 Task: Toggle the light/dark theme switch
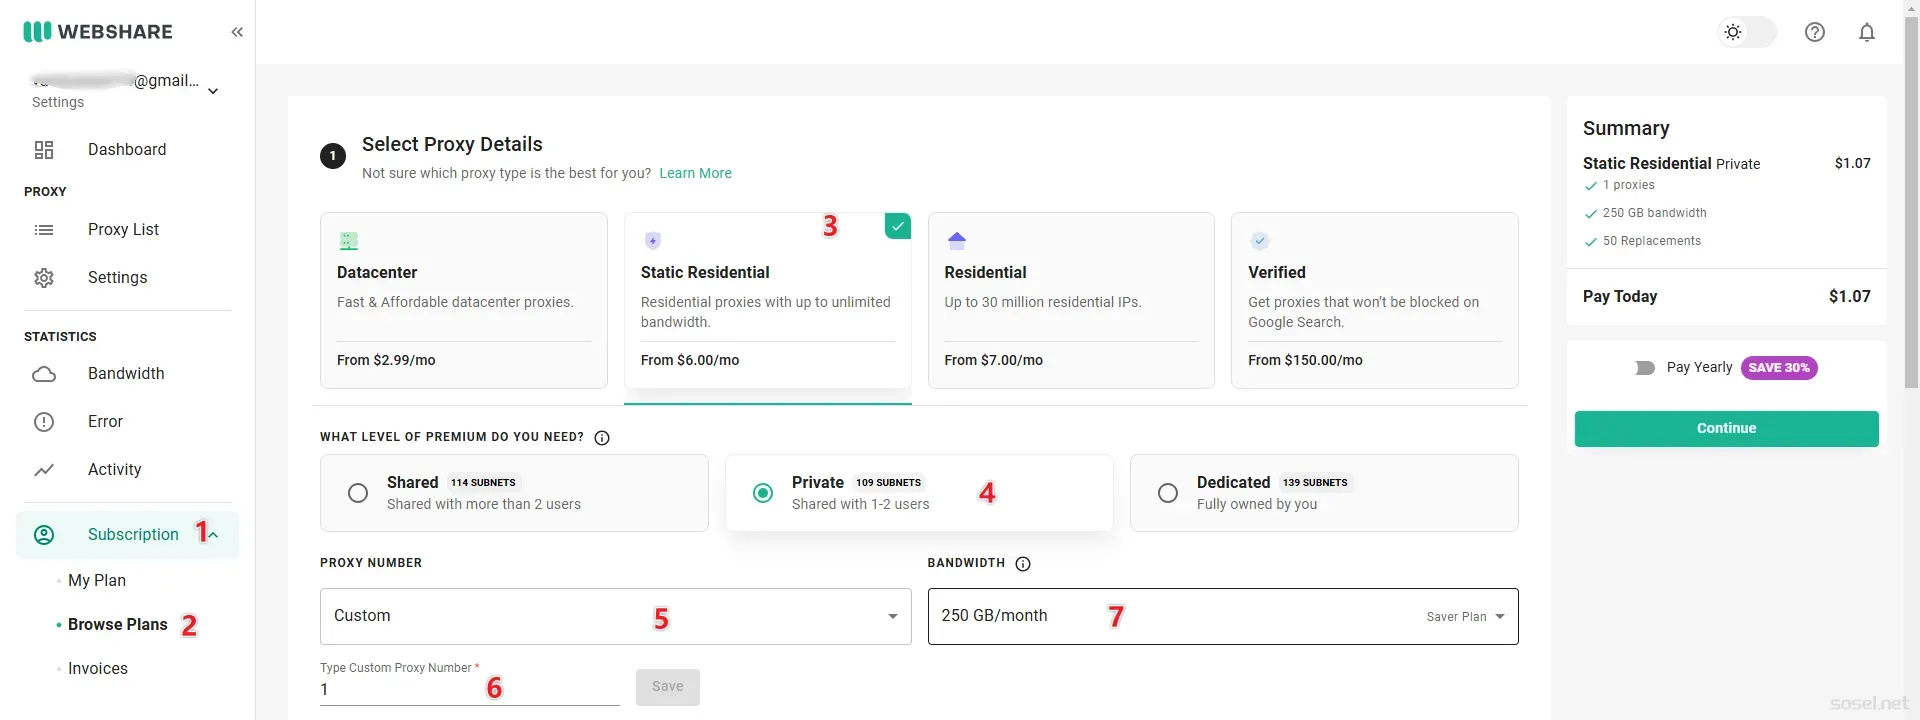(x=1746, y=32)
